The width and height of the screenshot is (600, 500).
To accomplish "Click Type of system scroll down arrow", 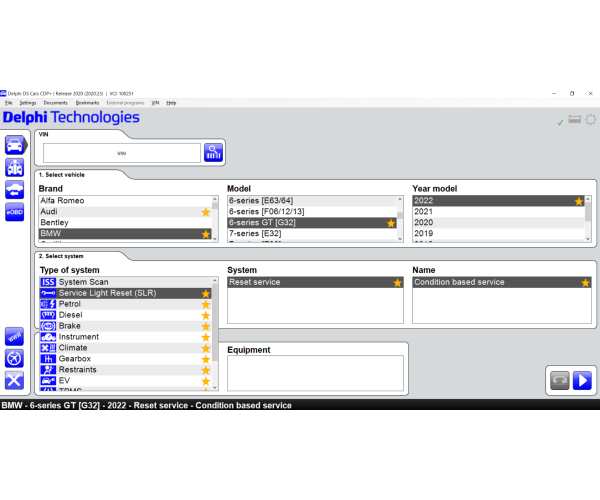I will click(x=215, y=387).
